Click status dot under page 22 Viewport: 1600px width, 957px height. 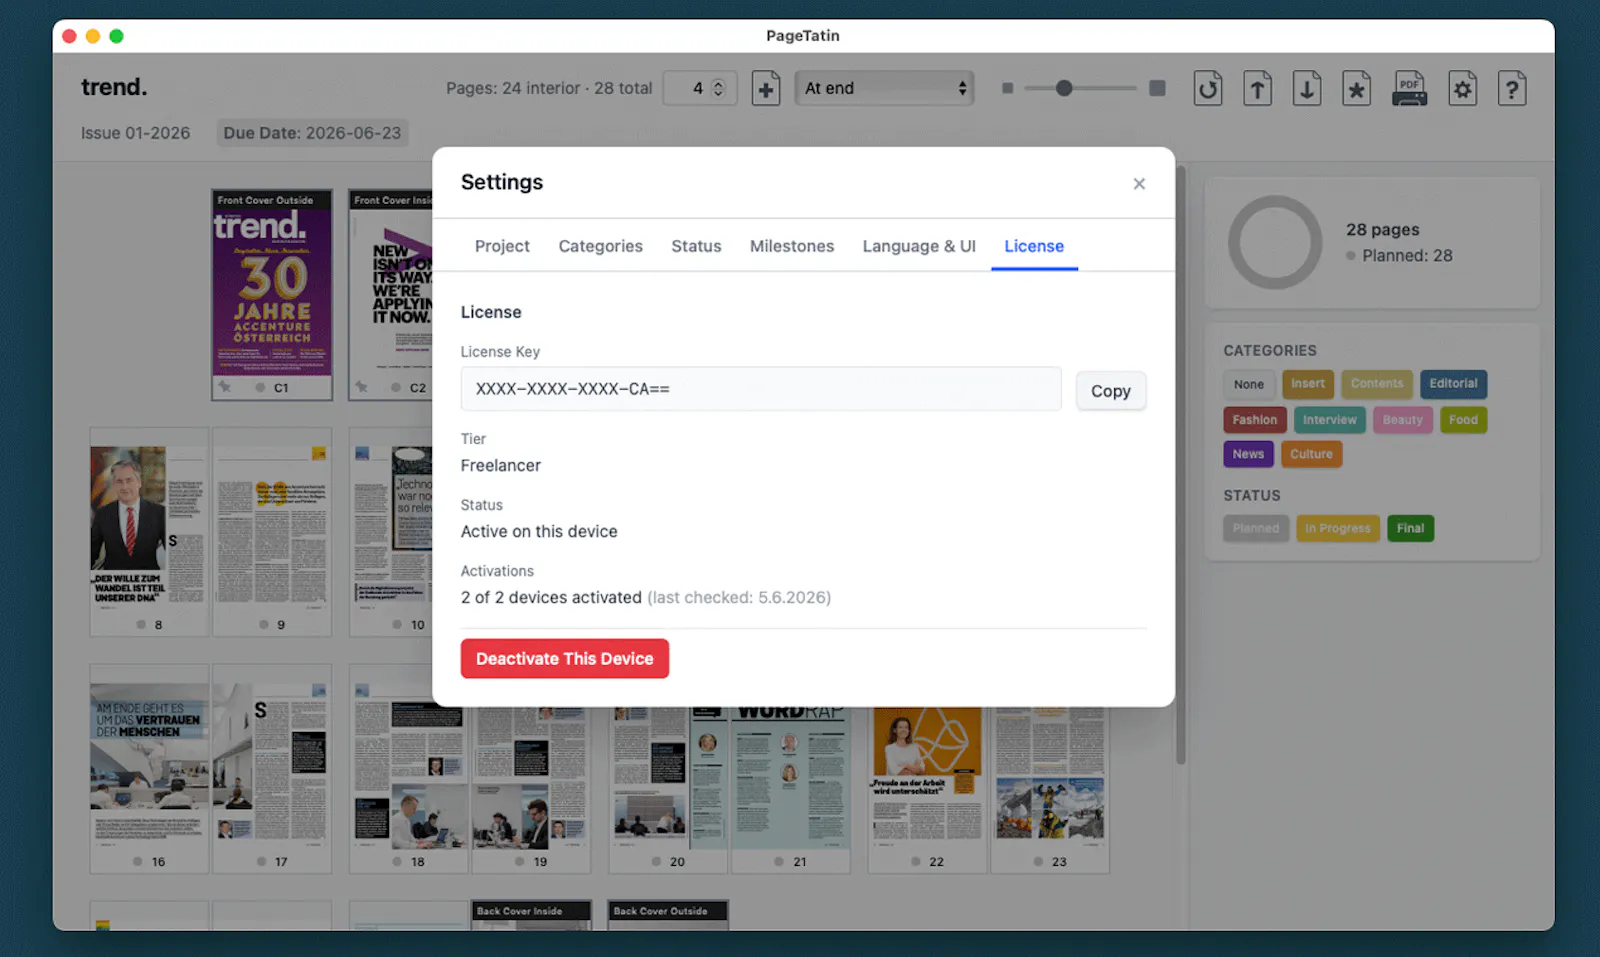(x=915, y=862)
